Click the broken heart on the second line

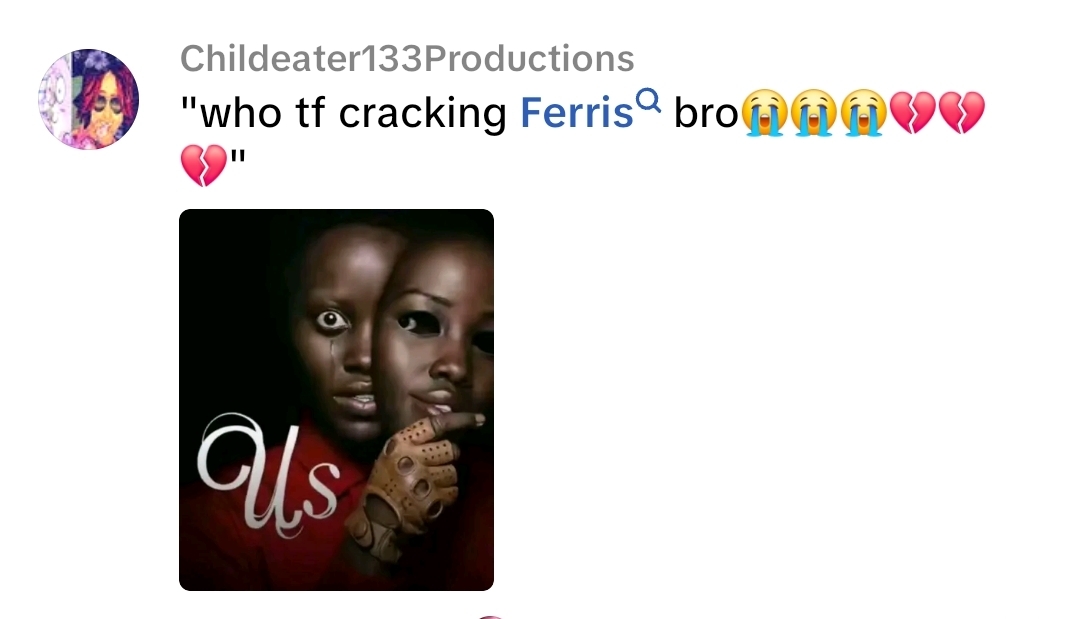click(203, 165)
